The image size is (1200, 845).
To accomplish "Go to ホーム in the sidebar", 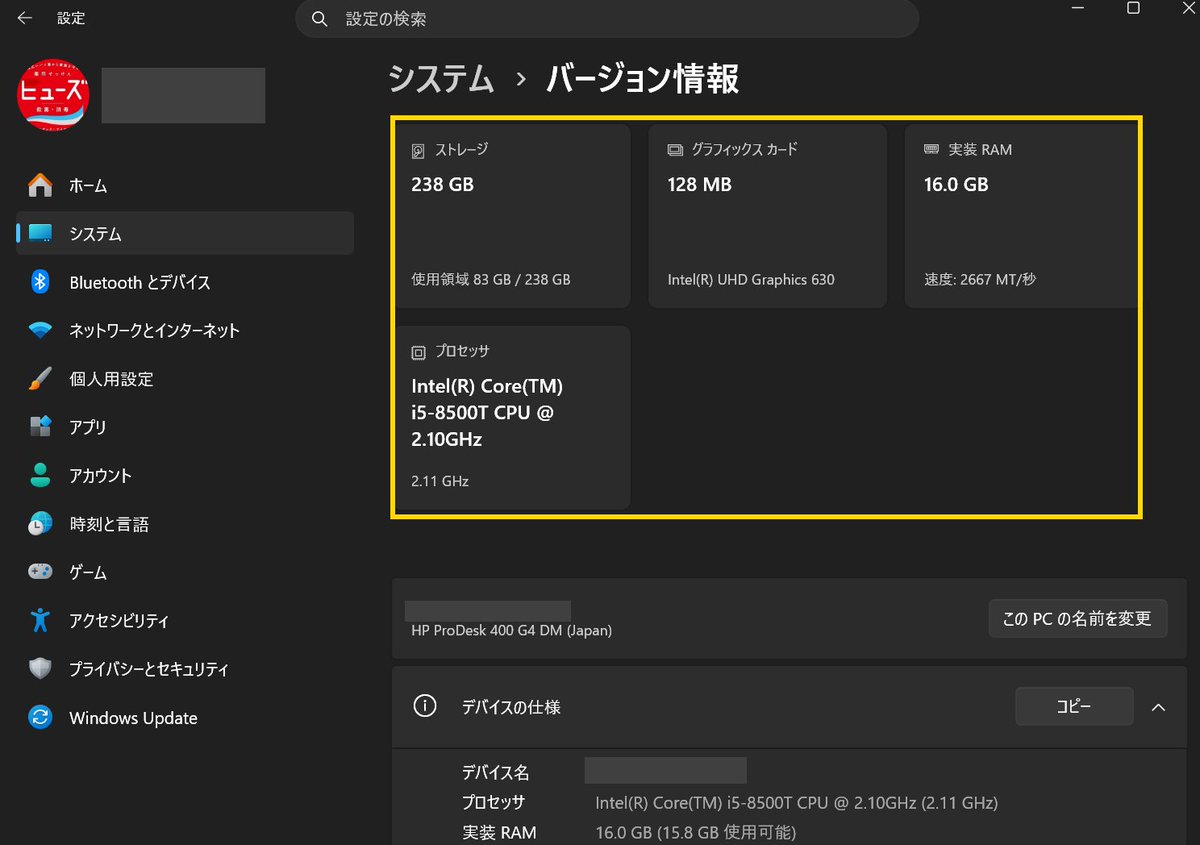I will 185,185.
